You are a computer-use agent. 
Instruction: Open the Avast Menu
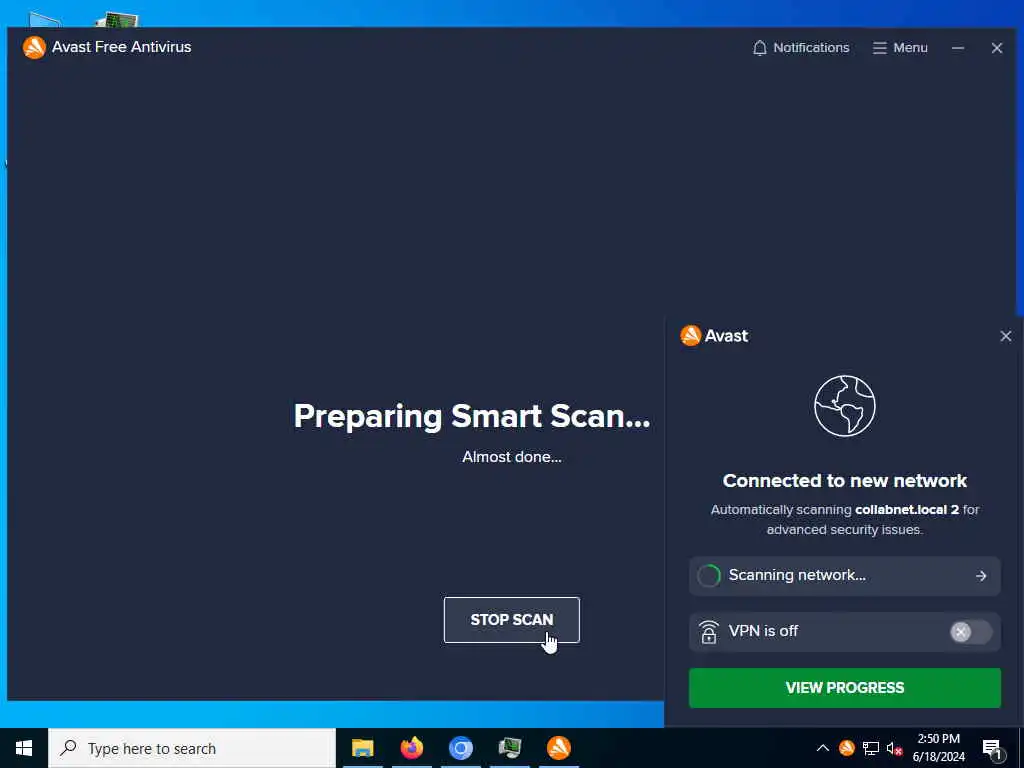click(900, 48)
